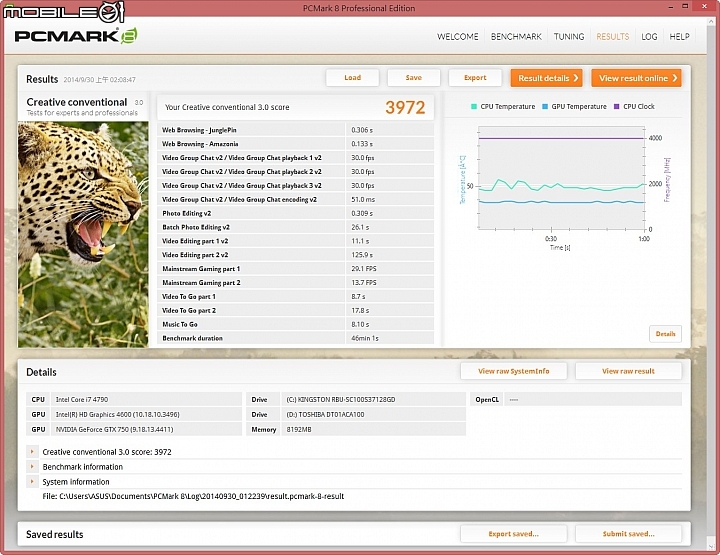720x555 pixels.
Task: Select the score value 3972
Action: [x=405, y=107]
